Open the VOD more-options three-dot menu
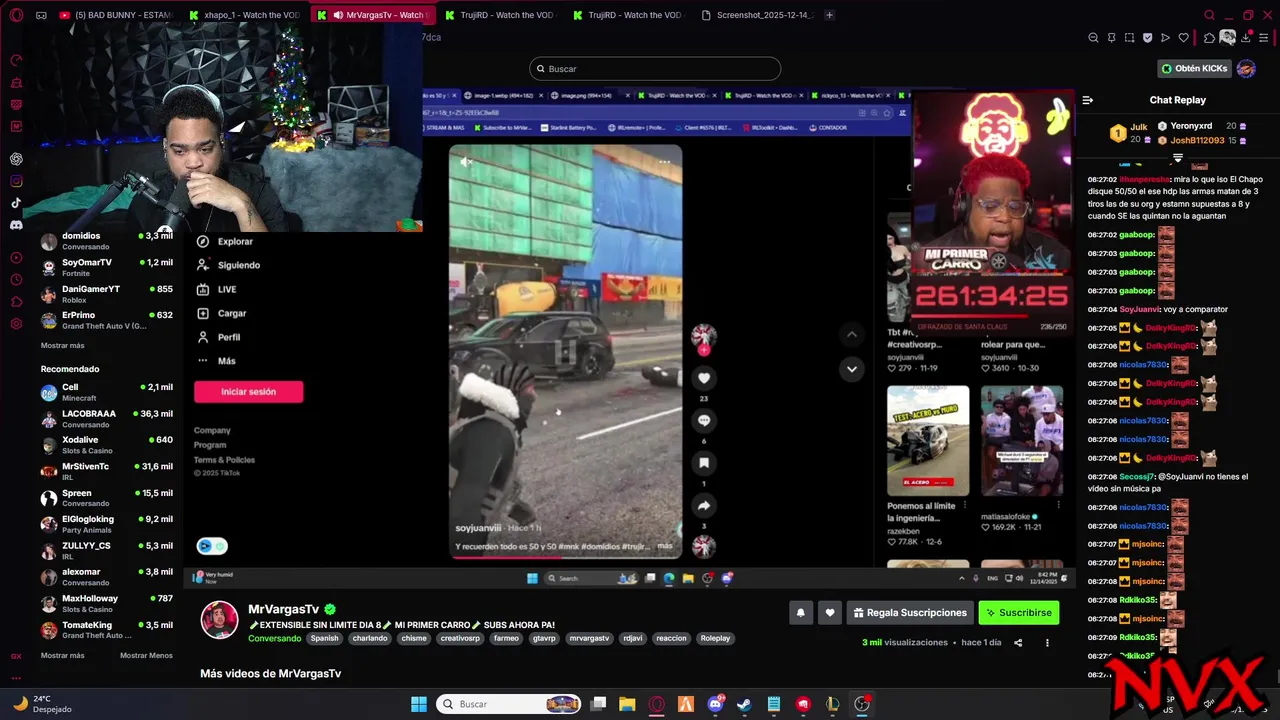This screenshot has width=1280, height=720. click(x=1047, y=643)
